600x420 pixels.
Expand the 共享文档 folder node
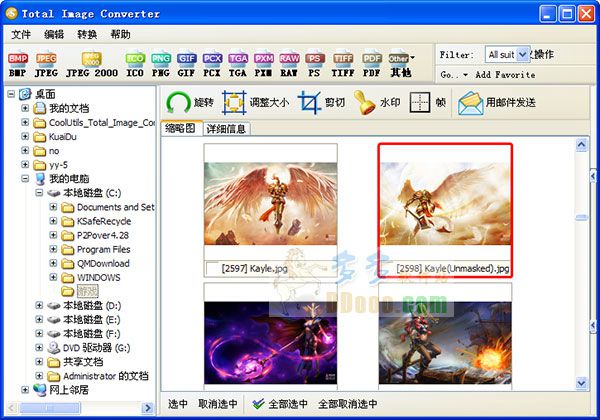tap(39, 362)
